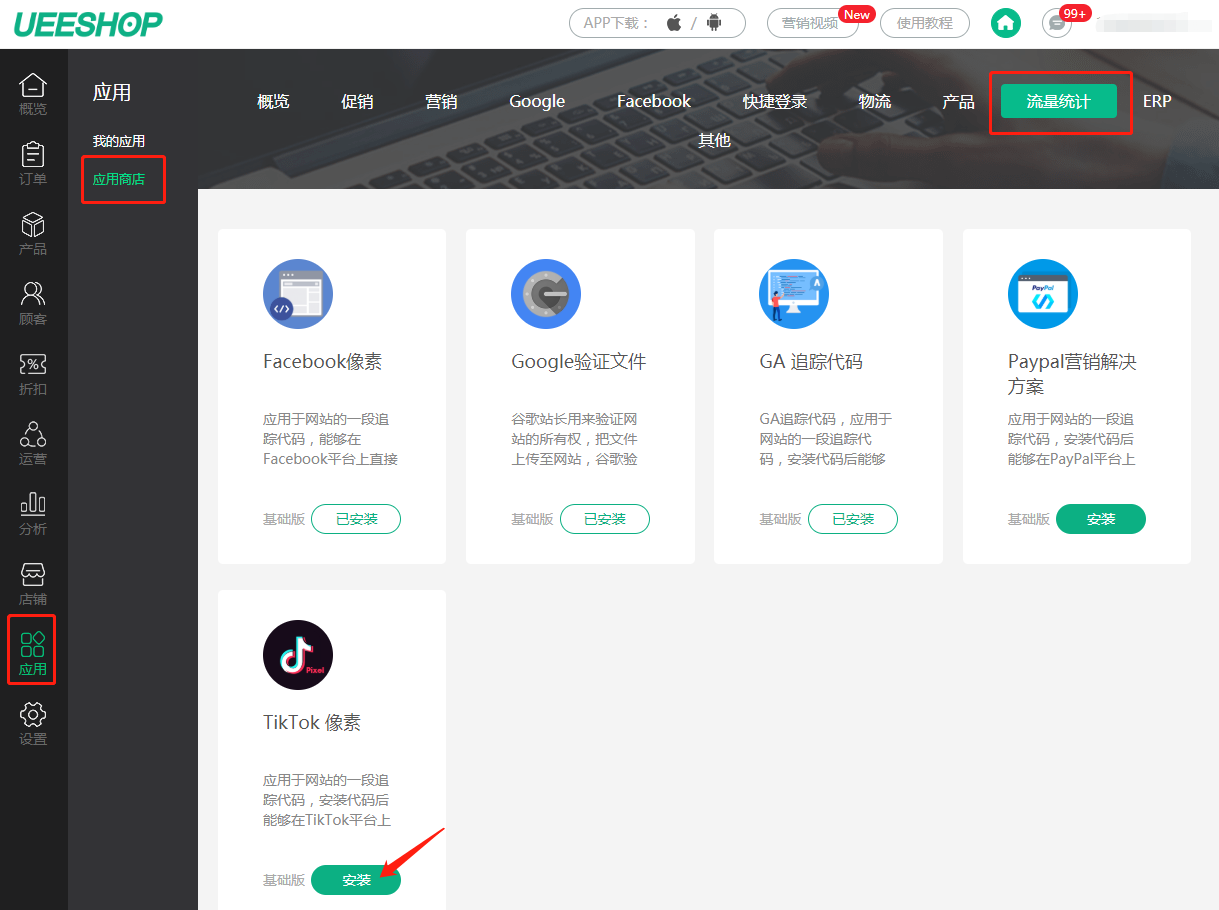Switch to the Google category tab
The height and width of the screenshot is (910, 1219).
(537, 101)
